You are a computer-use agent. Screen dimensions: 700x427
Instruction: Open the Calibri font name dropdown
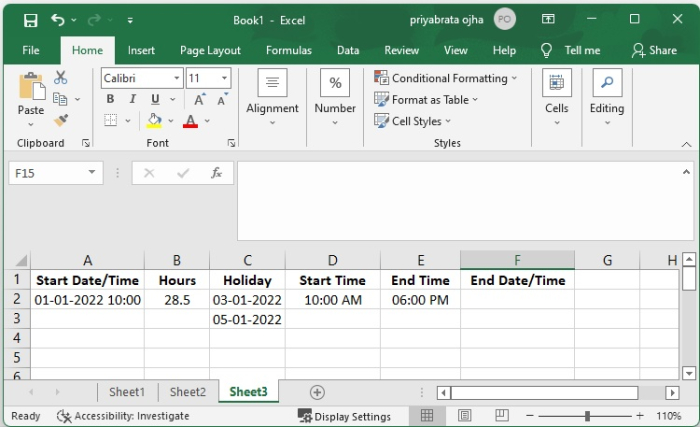[177, 78]
